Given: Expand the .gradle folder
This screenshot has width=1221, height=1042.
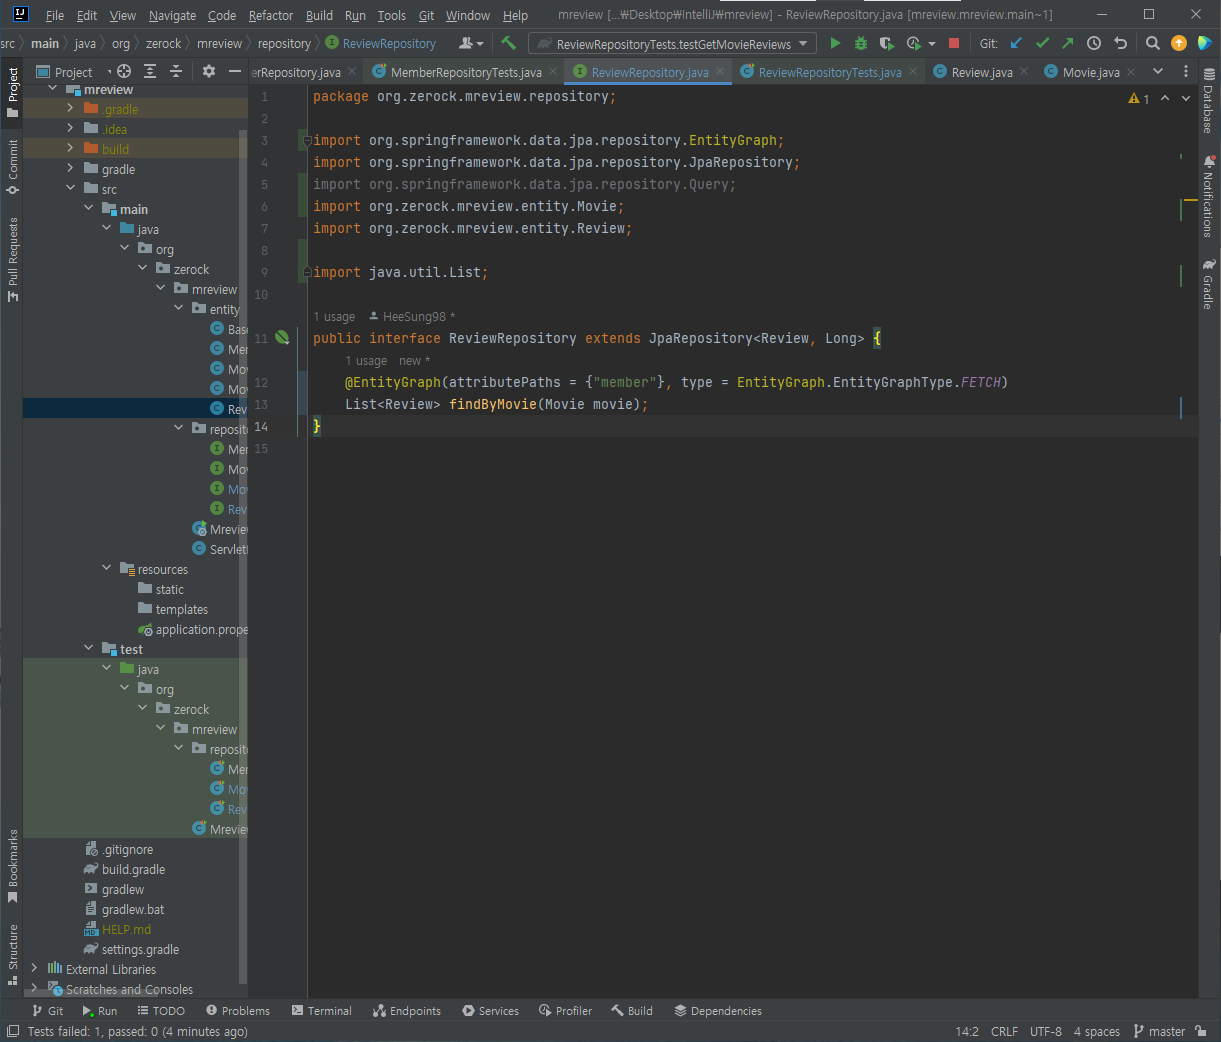Looking at the screenshot, I should [70, 109].
